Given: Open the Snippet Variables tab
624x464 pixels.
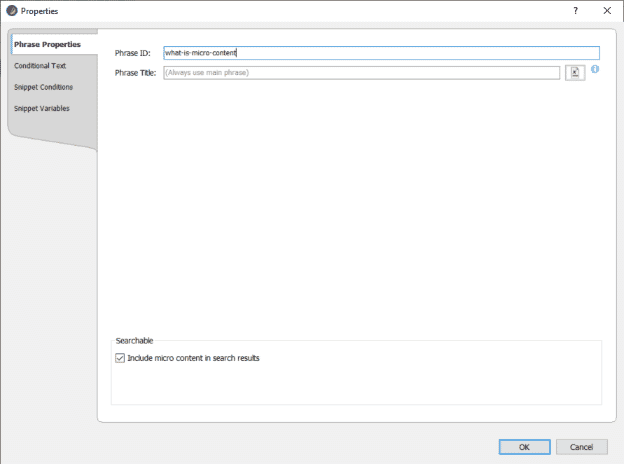Looking at the screenshot, I should pyautogui.click(x=42, y=109).
